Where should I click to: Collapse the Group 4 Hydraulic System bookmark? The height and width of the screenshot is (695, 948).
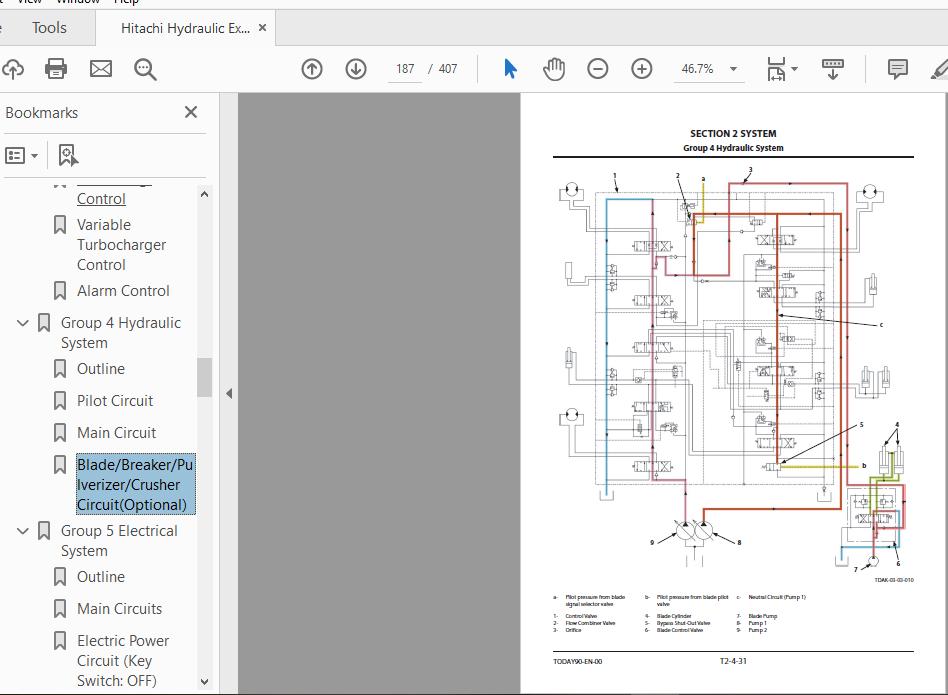[x=23, y=323]
